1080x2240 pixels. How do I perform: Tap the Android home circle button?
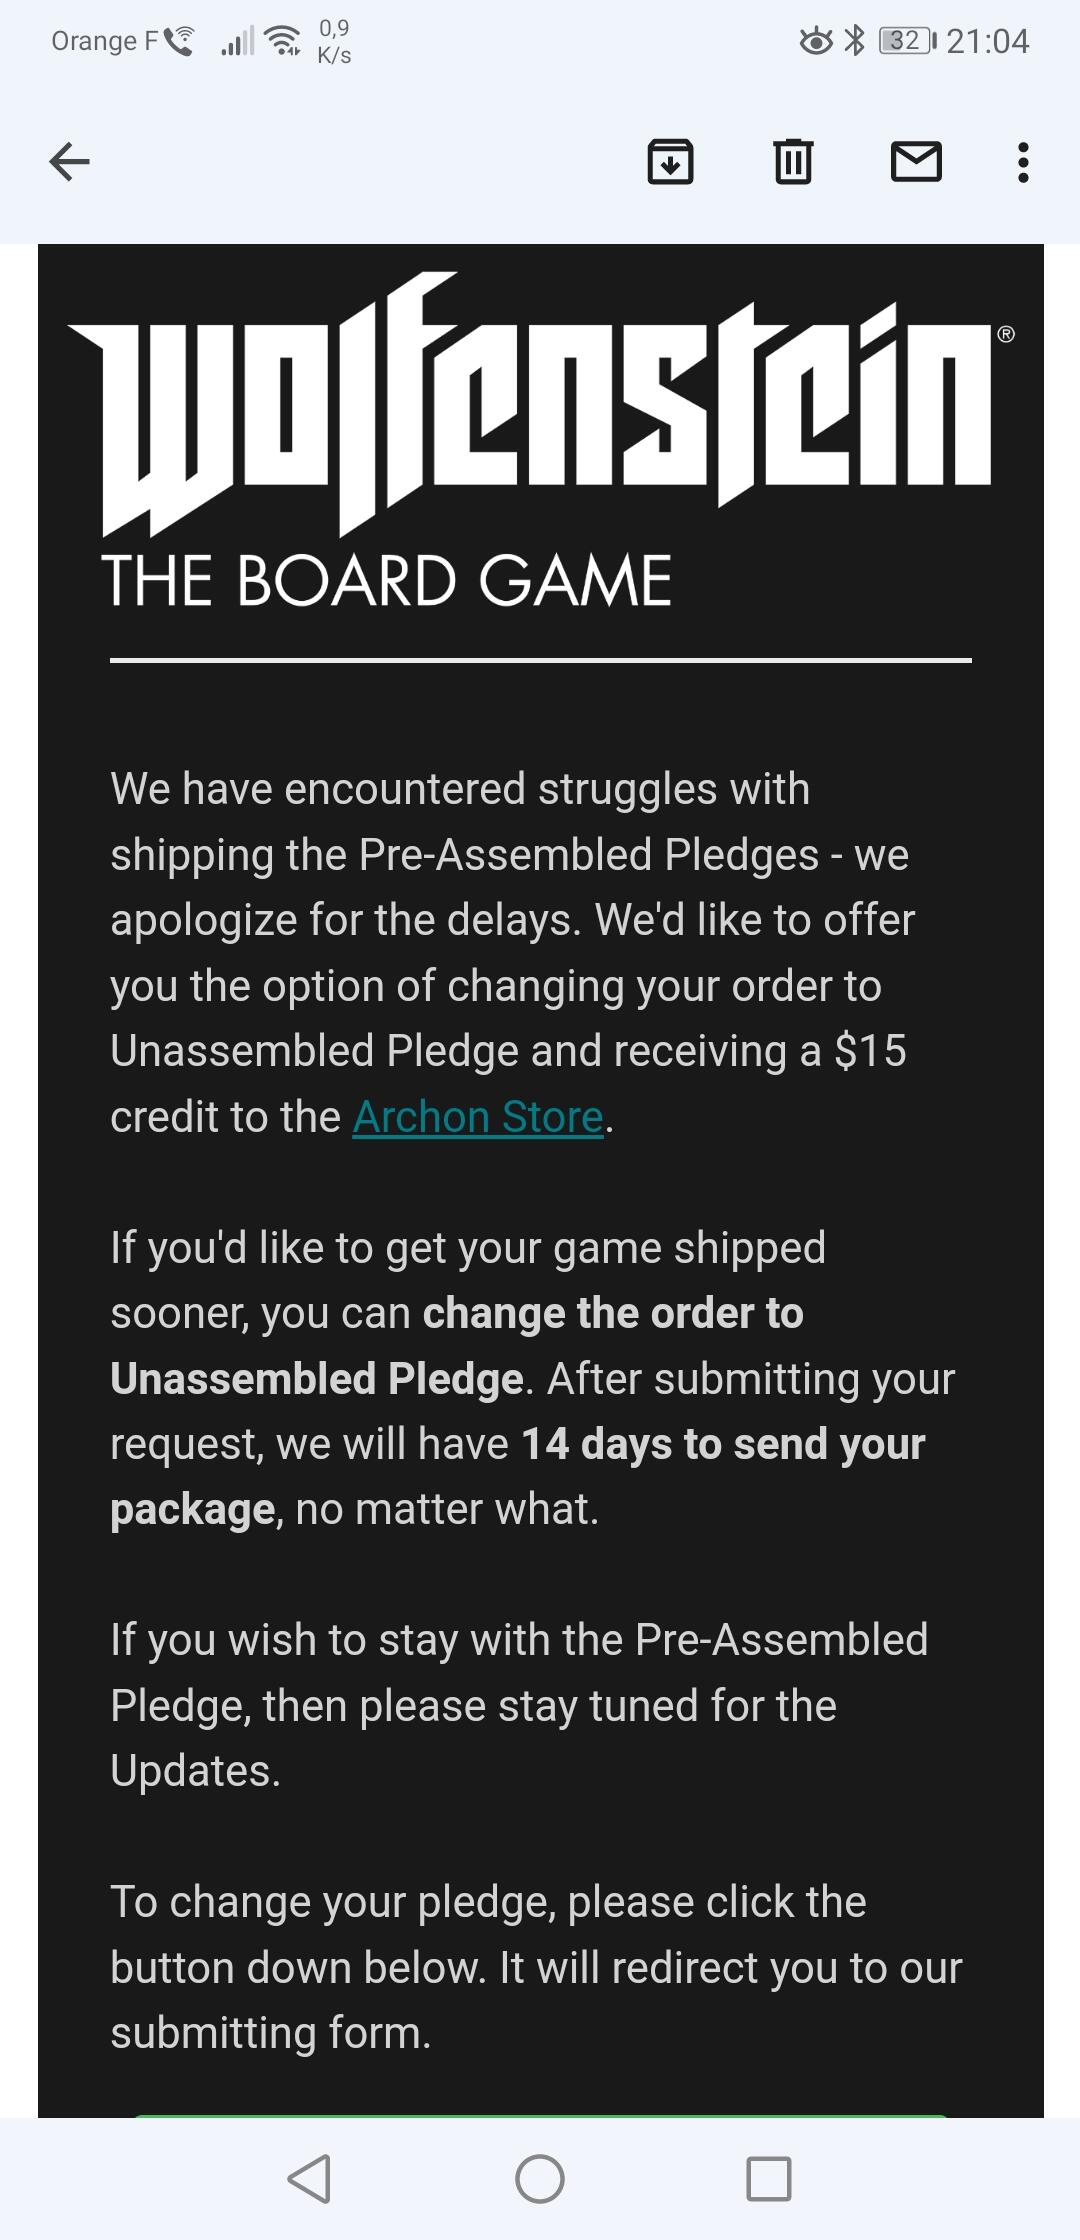pyautogui.click(x=540, y=2178)
